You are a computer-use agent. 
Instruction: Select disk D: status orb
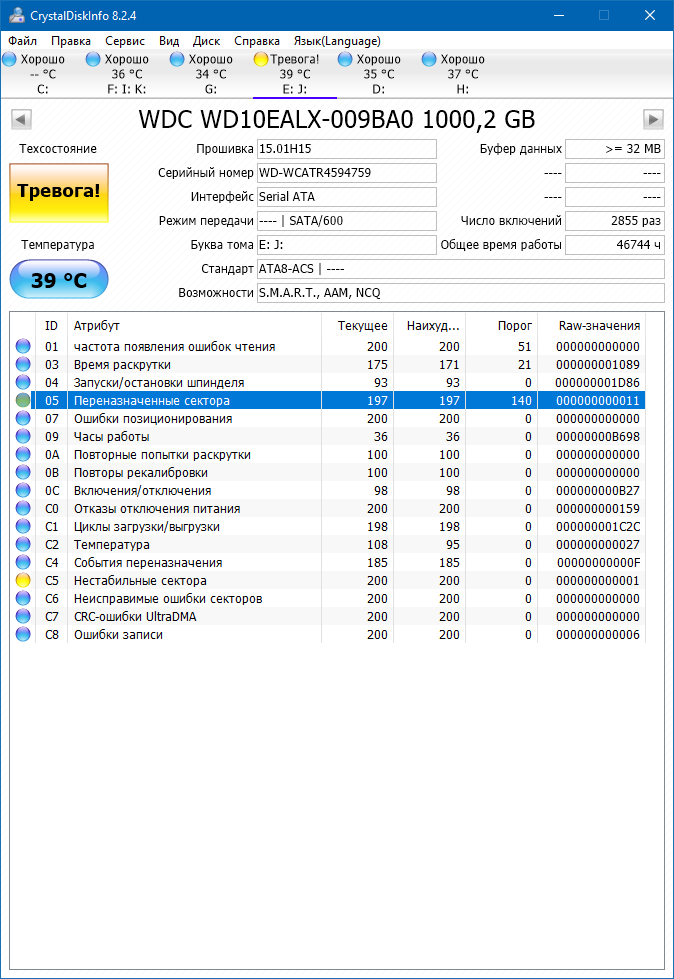pyautogui.click(x=345, y=59)
